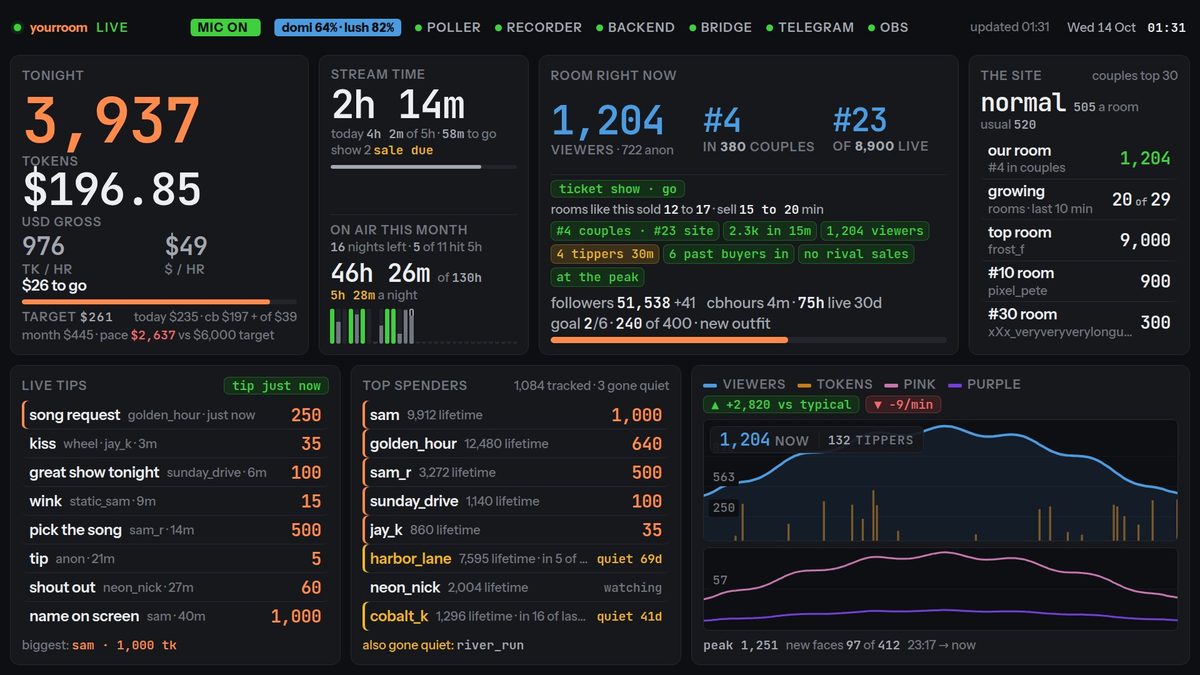The image size is (1200, 675).
Task: Click the 3,937 tokens total
Action: 112,122
